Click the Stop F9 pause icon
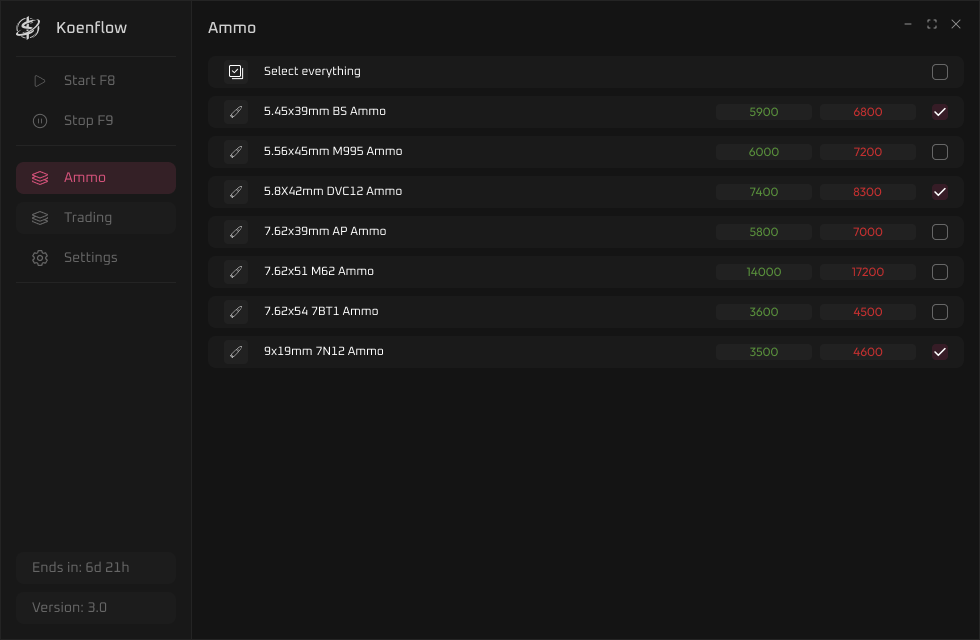Image resolution: width=980 pixels, height=640 pixels. coord(39,121)
